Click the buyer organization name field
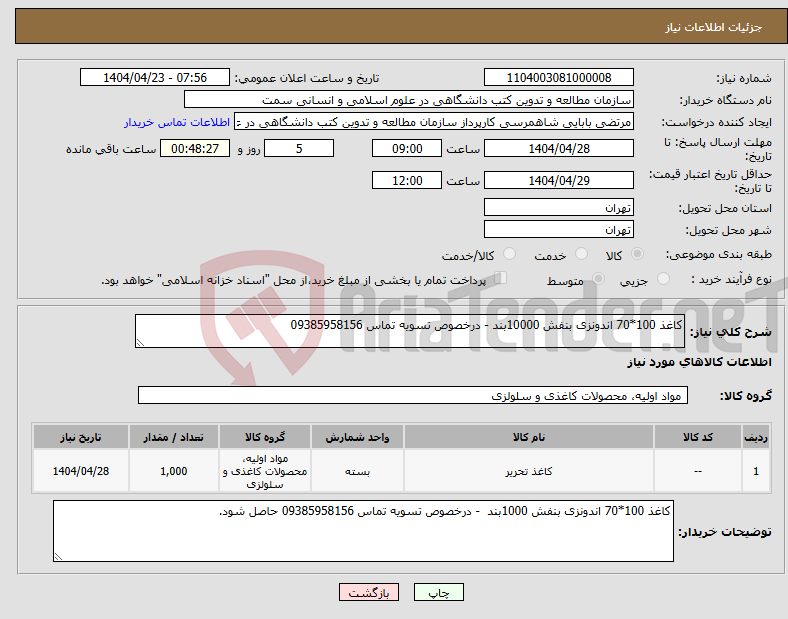The width and height of the screenshot is (788, 619). 409,99
